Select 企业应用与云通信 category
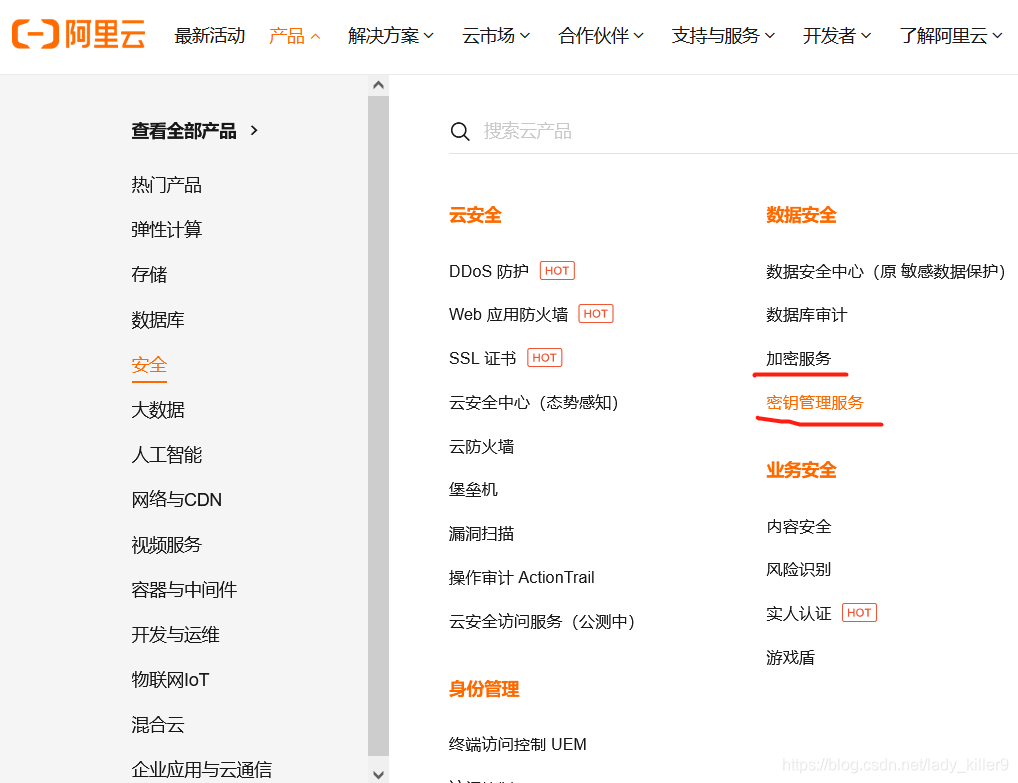 (x=201, y=769)
